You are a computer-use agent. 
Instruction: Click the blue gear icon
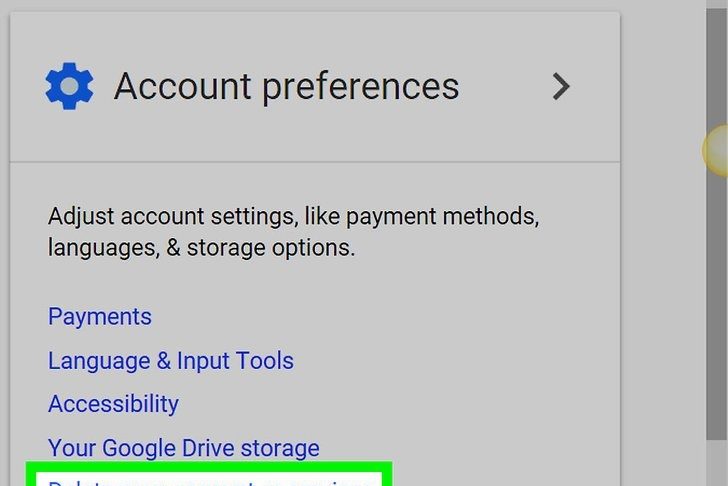coord(70,86)
